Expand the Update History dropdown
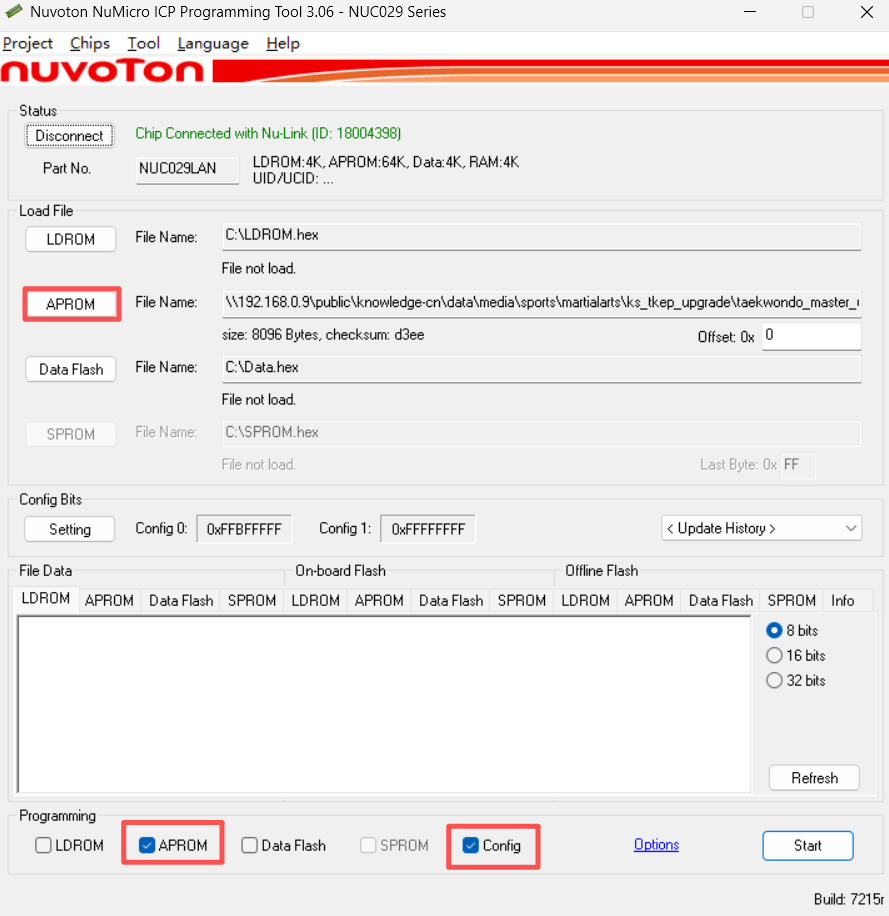This screenshot has width=889, height=916. pos(761,528)
